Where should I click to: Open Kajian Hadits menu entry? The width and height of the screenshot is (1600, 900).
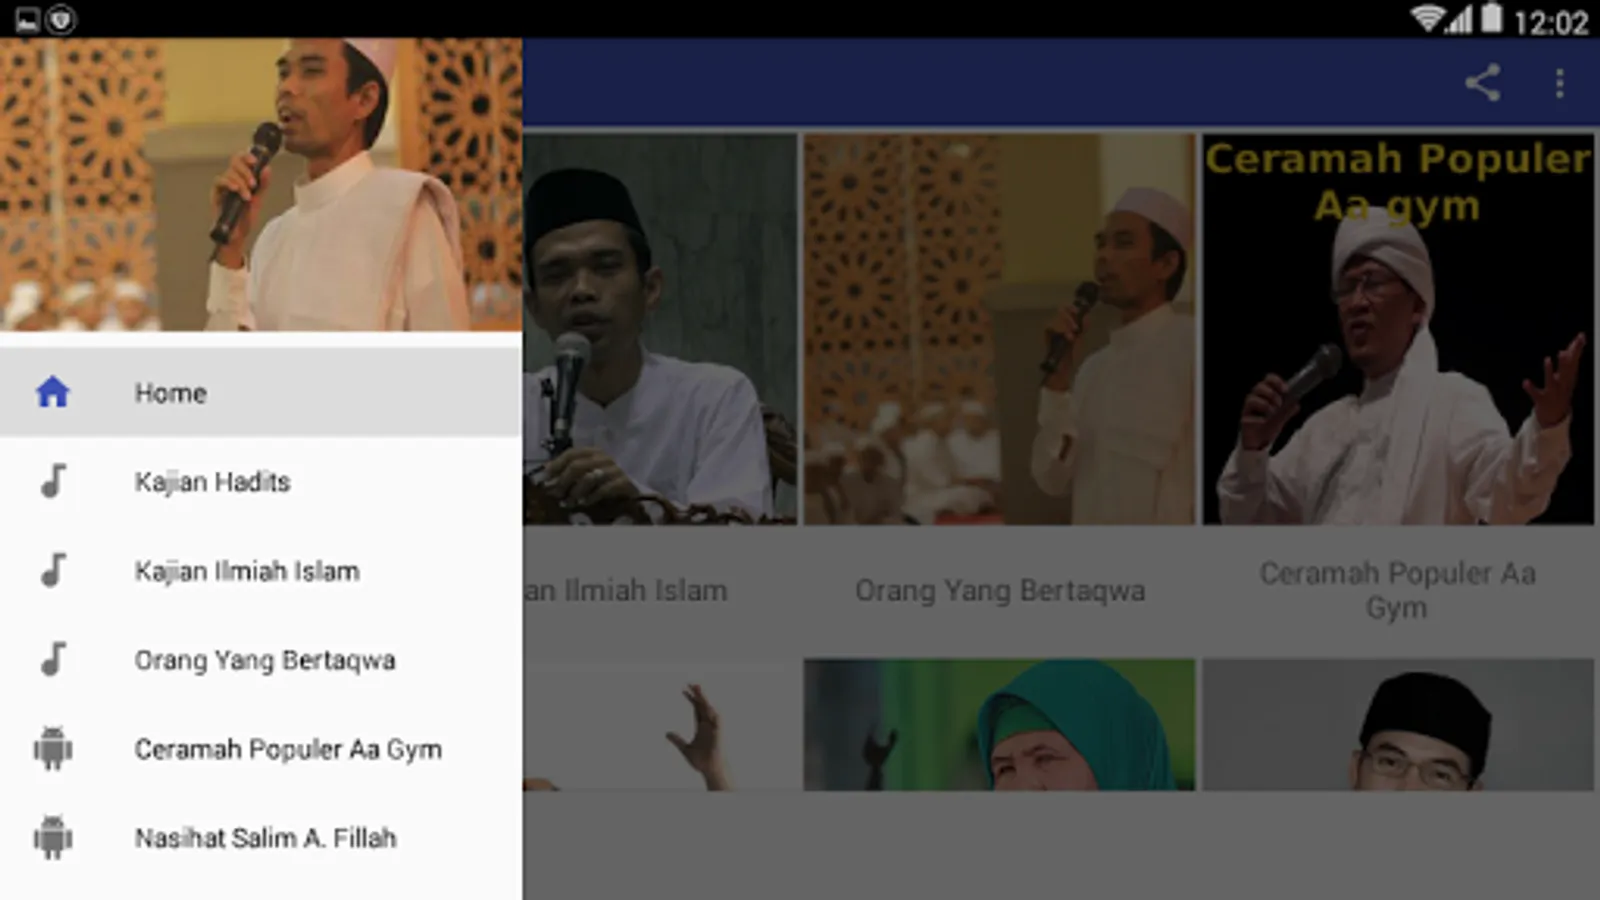click(x=261, y=481)
